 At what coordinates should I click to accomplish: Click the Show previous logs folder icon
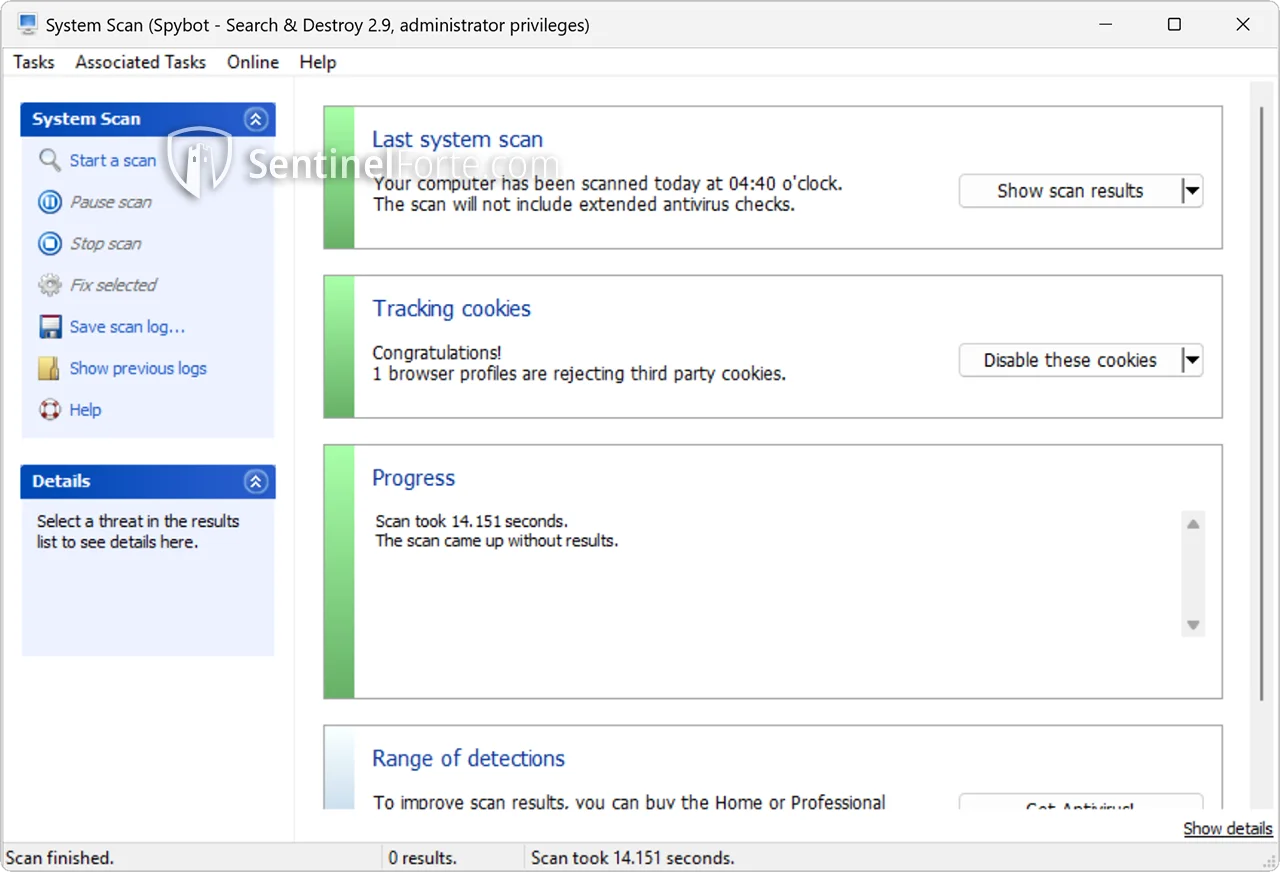tap(50, 368)
